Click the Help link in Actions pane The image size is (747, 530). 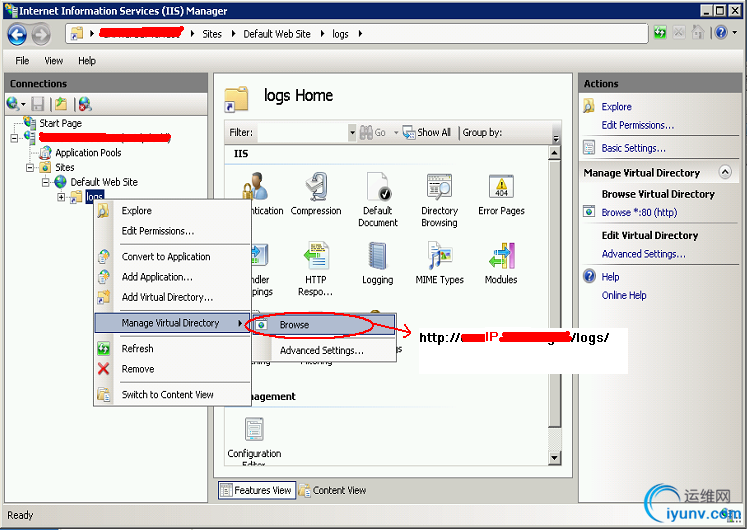point(610,277)
